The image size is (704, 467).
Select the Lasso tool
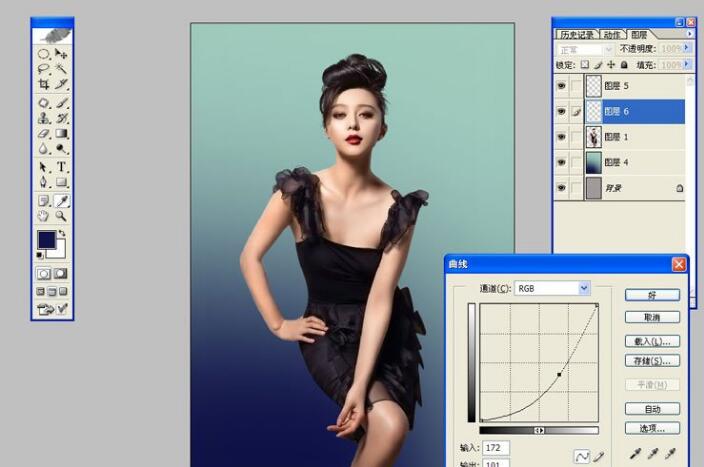43,69
